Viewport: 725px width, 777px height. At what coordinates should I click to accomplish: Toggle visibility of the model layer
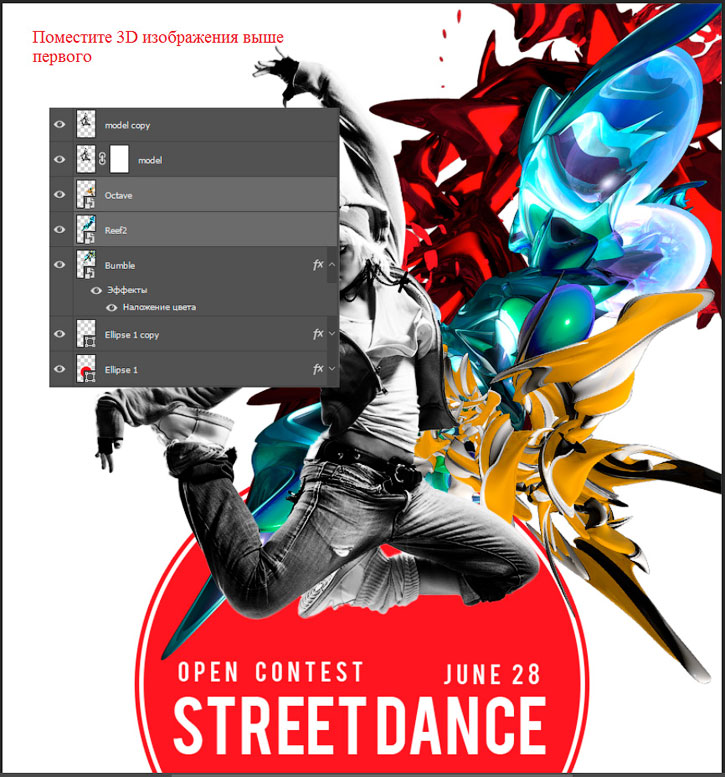click(x=59, y=159)
